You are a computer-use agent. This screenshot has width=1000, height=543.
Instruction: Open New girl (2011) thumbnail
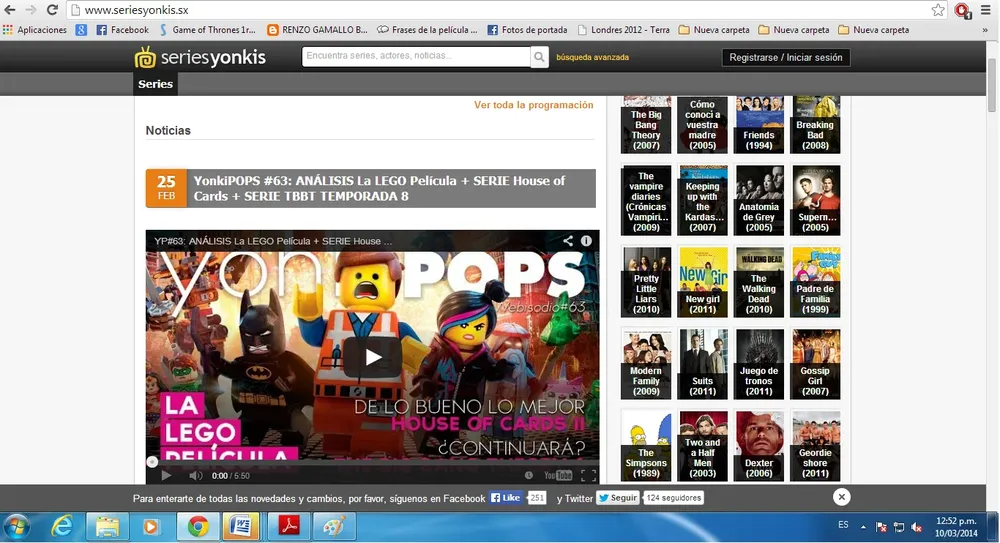pos(702,282)
